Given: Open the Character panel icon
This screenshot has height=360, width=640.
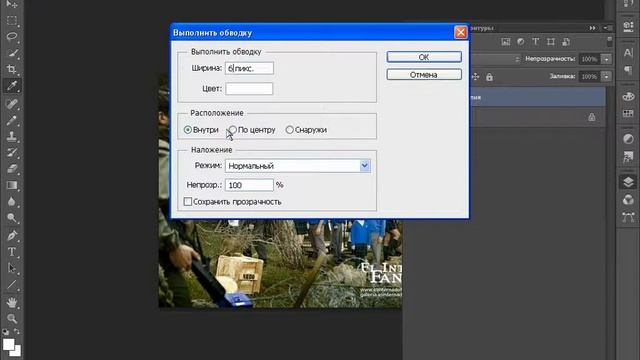Looking at the screenshot, I should (628, 53).
